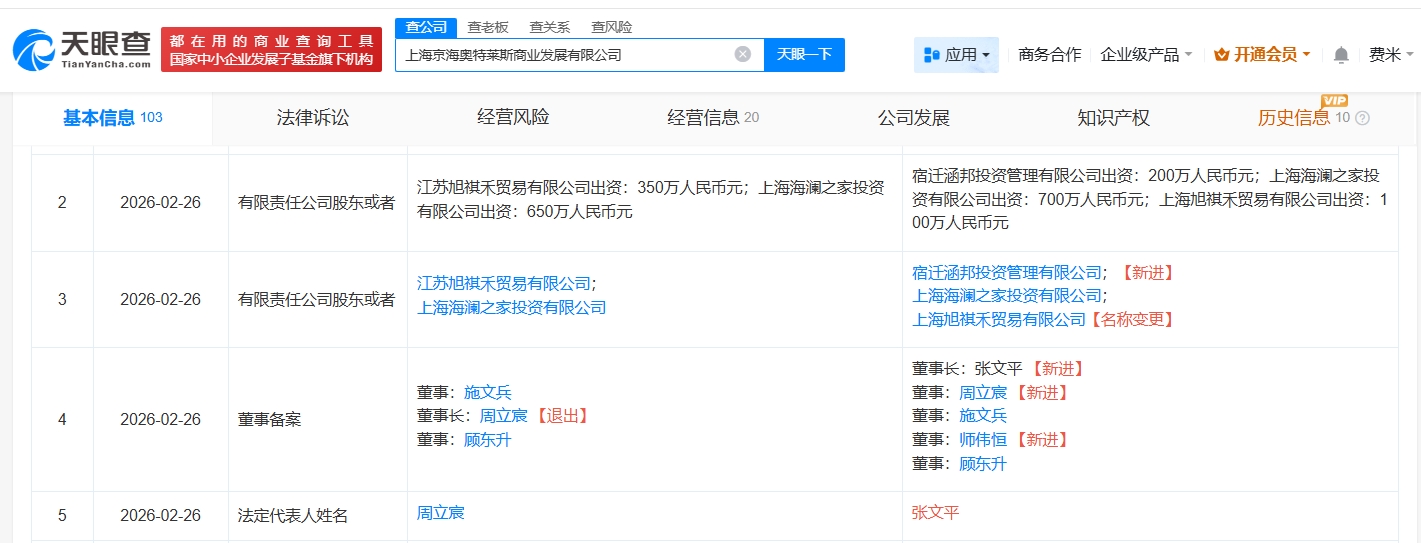Open the 经营风险 tab
This screenshot has width=1421, height=543.
coord(513,118)
